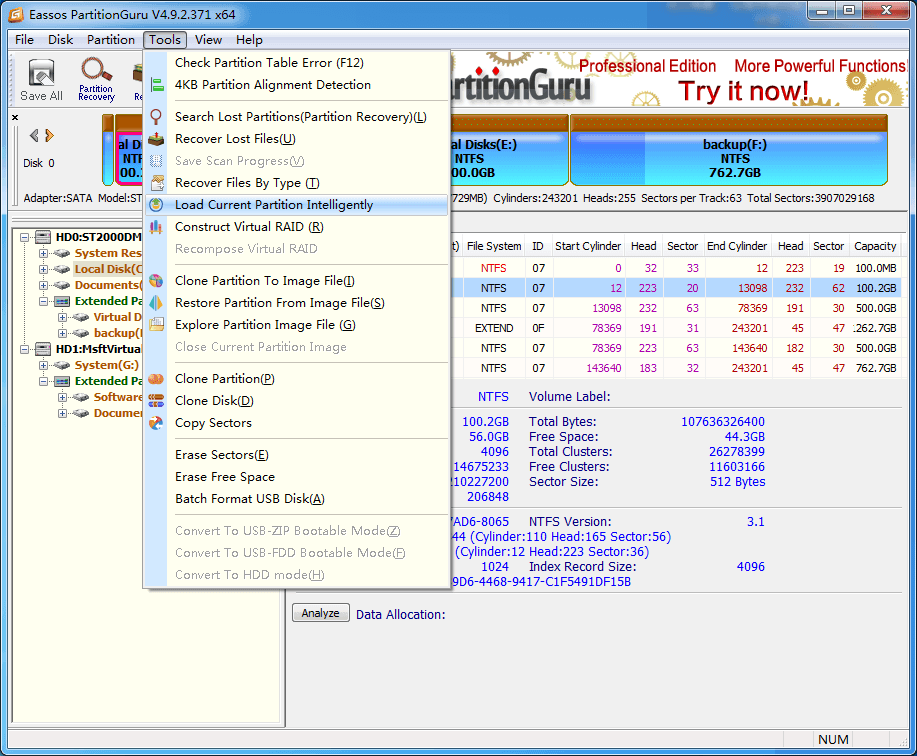The height and width of the screenshot is (756, 917).
Task: Select Erase Sectors(E) from Tools menu
Action: pos(297,455)
